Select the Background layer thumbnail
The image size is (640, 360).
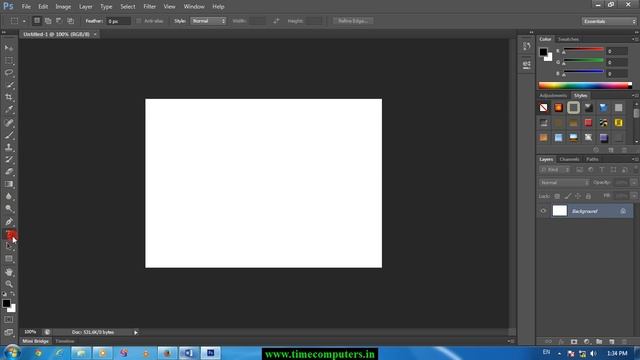pos(560,211)
